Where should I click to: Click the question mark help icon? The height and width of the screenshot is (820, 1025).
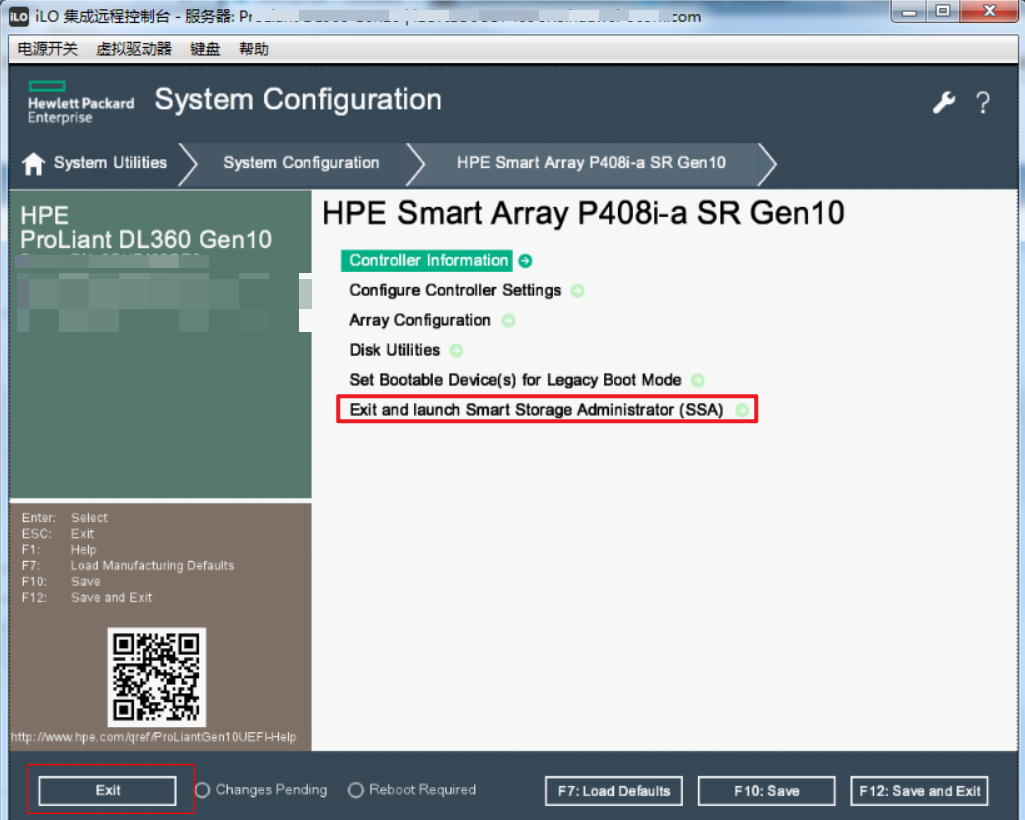983,103
